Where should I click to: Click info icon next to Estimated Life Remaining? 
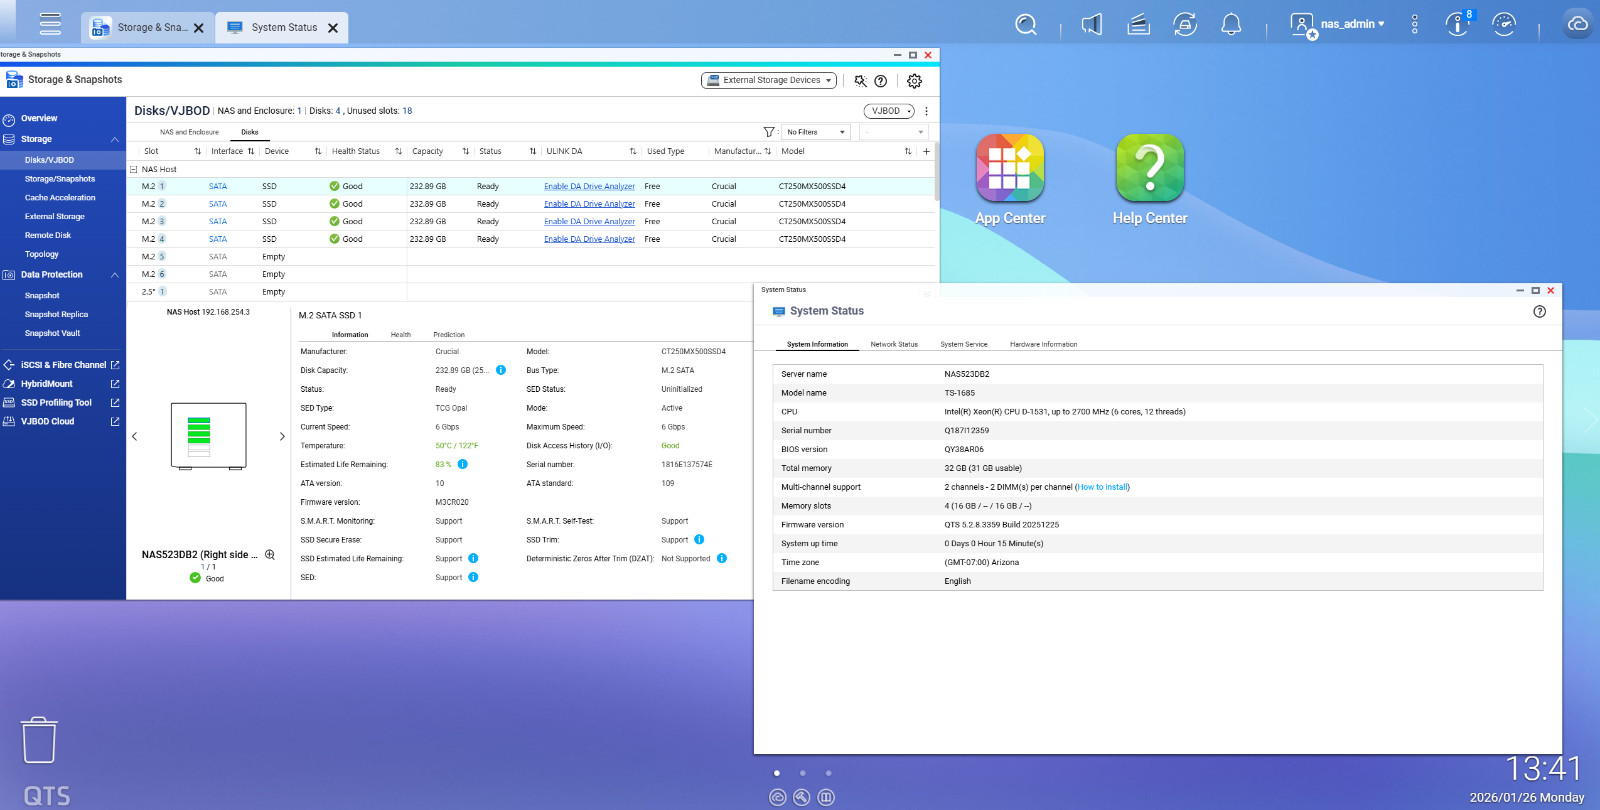(463, 464)
